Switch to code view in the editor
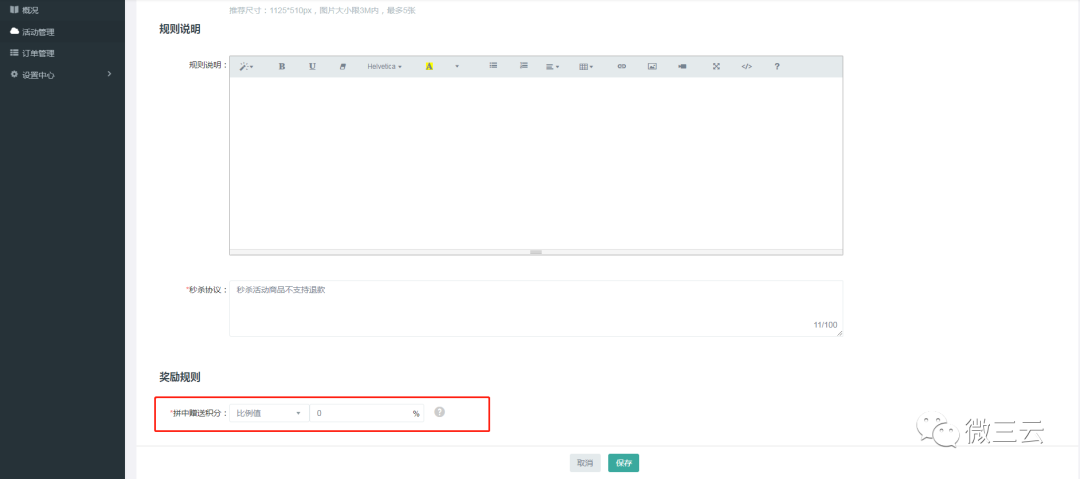The image size is (1080, 479). [x=747, y=66]
